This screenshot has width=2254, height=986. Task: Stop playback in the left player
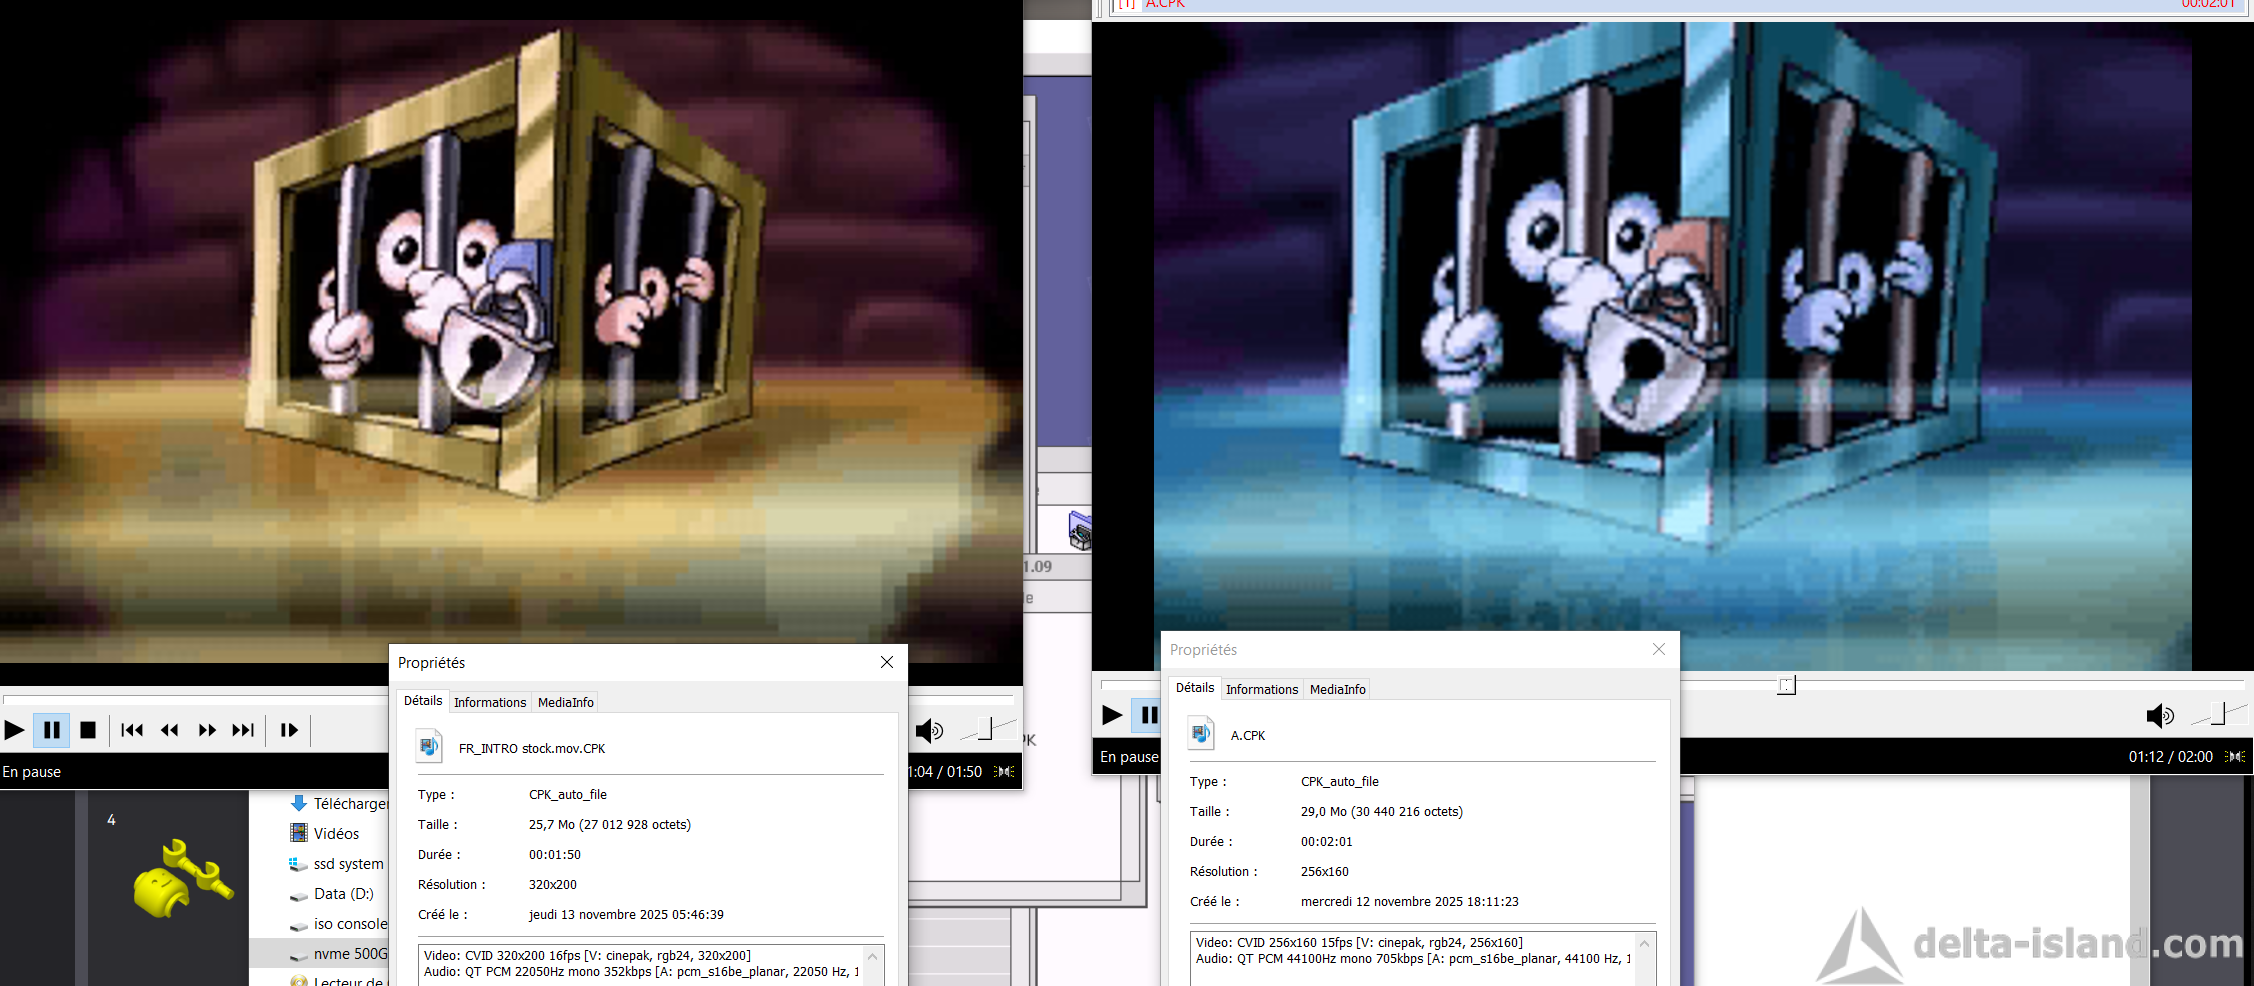coord(88,730)
